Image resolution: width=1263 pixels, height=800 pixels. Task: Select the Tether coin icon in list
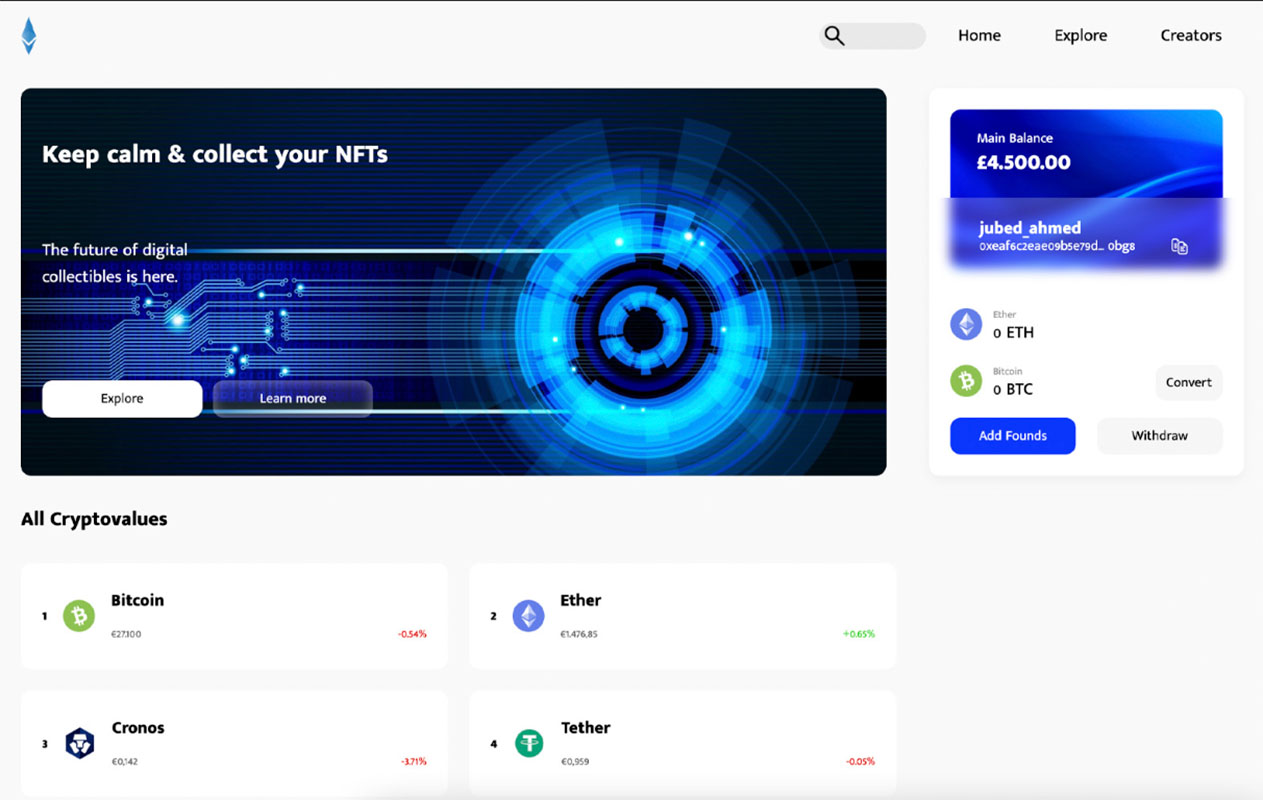(x=529, y=743)
